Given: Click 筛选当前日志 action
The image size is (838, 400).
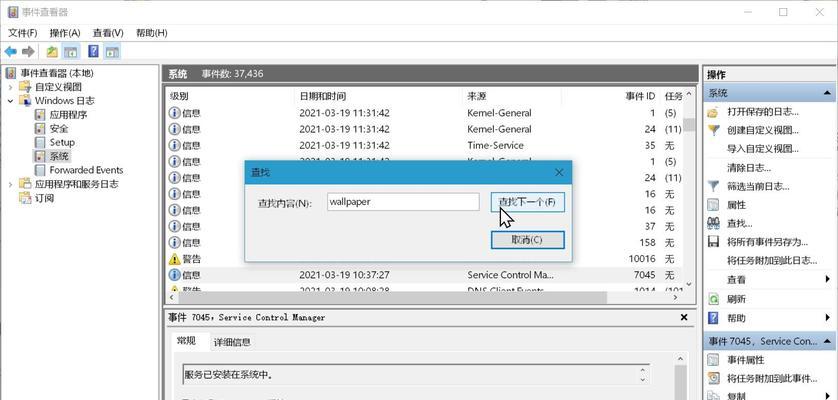Looking at the screenshot, I should [758, 187].
